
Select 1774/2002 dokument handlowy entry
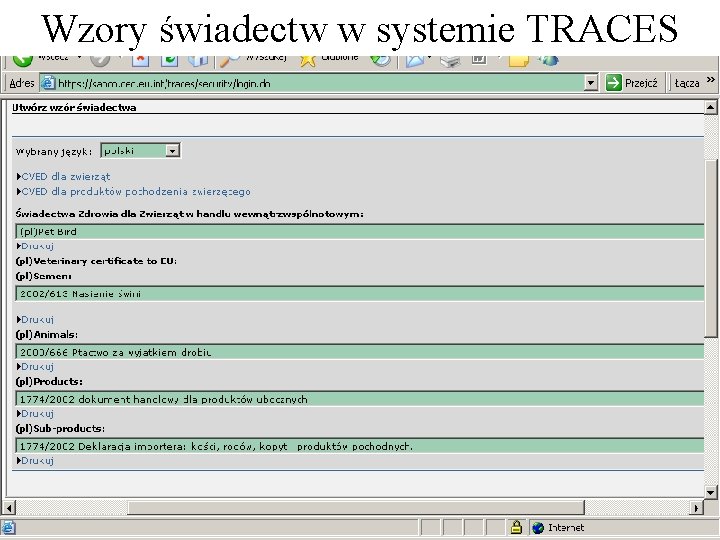coord(360,399)
